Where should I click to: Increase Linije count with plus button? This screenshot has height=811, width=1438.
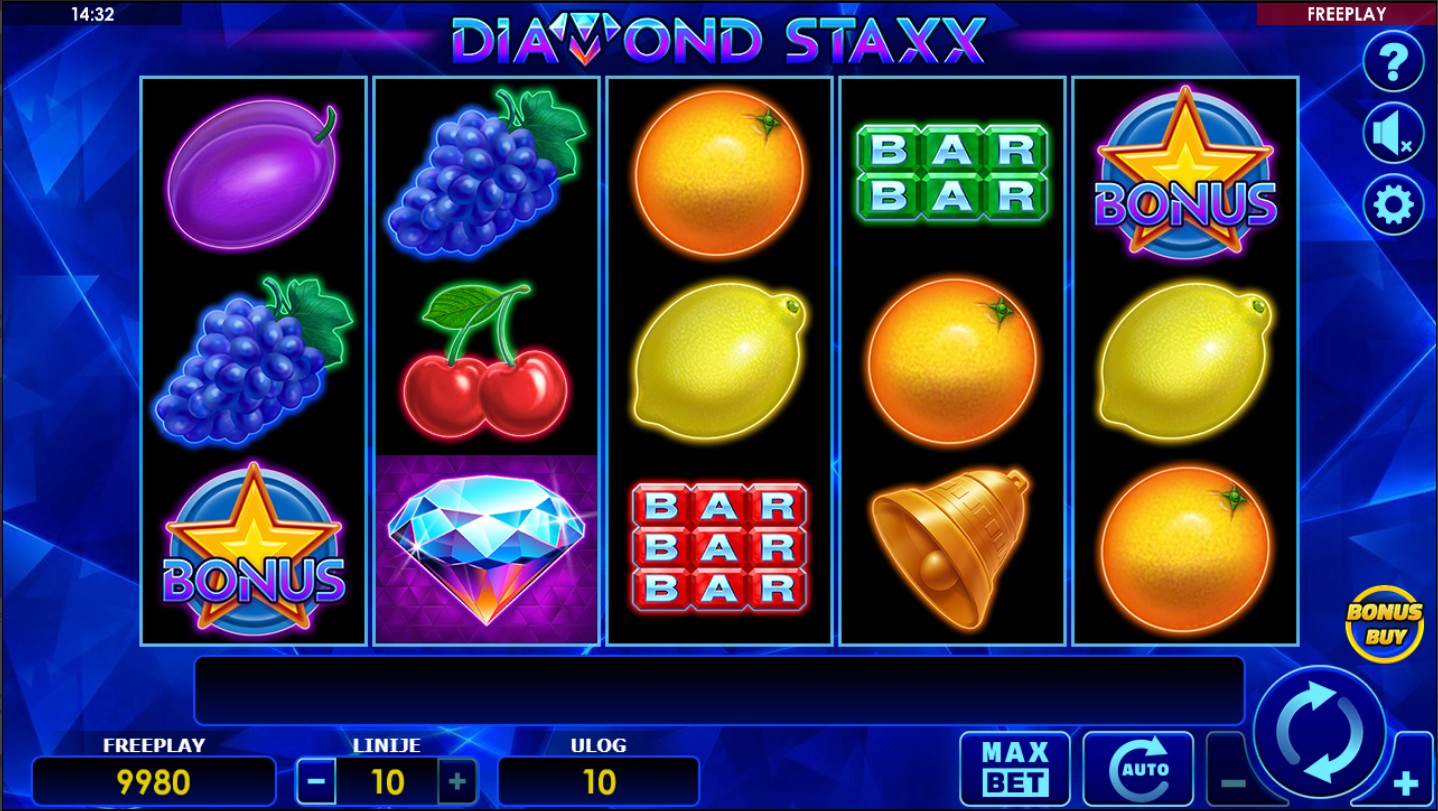(x=457, y=781)
